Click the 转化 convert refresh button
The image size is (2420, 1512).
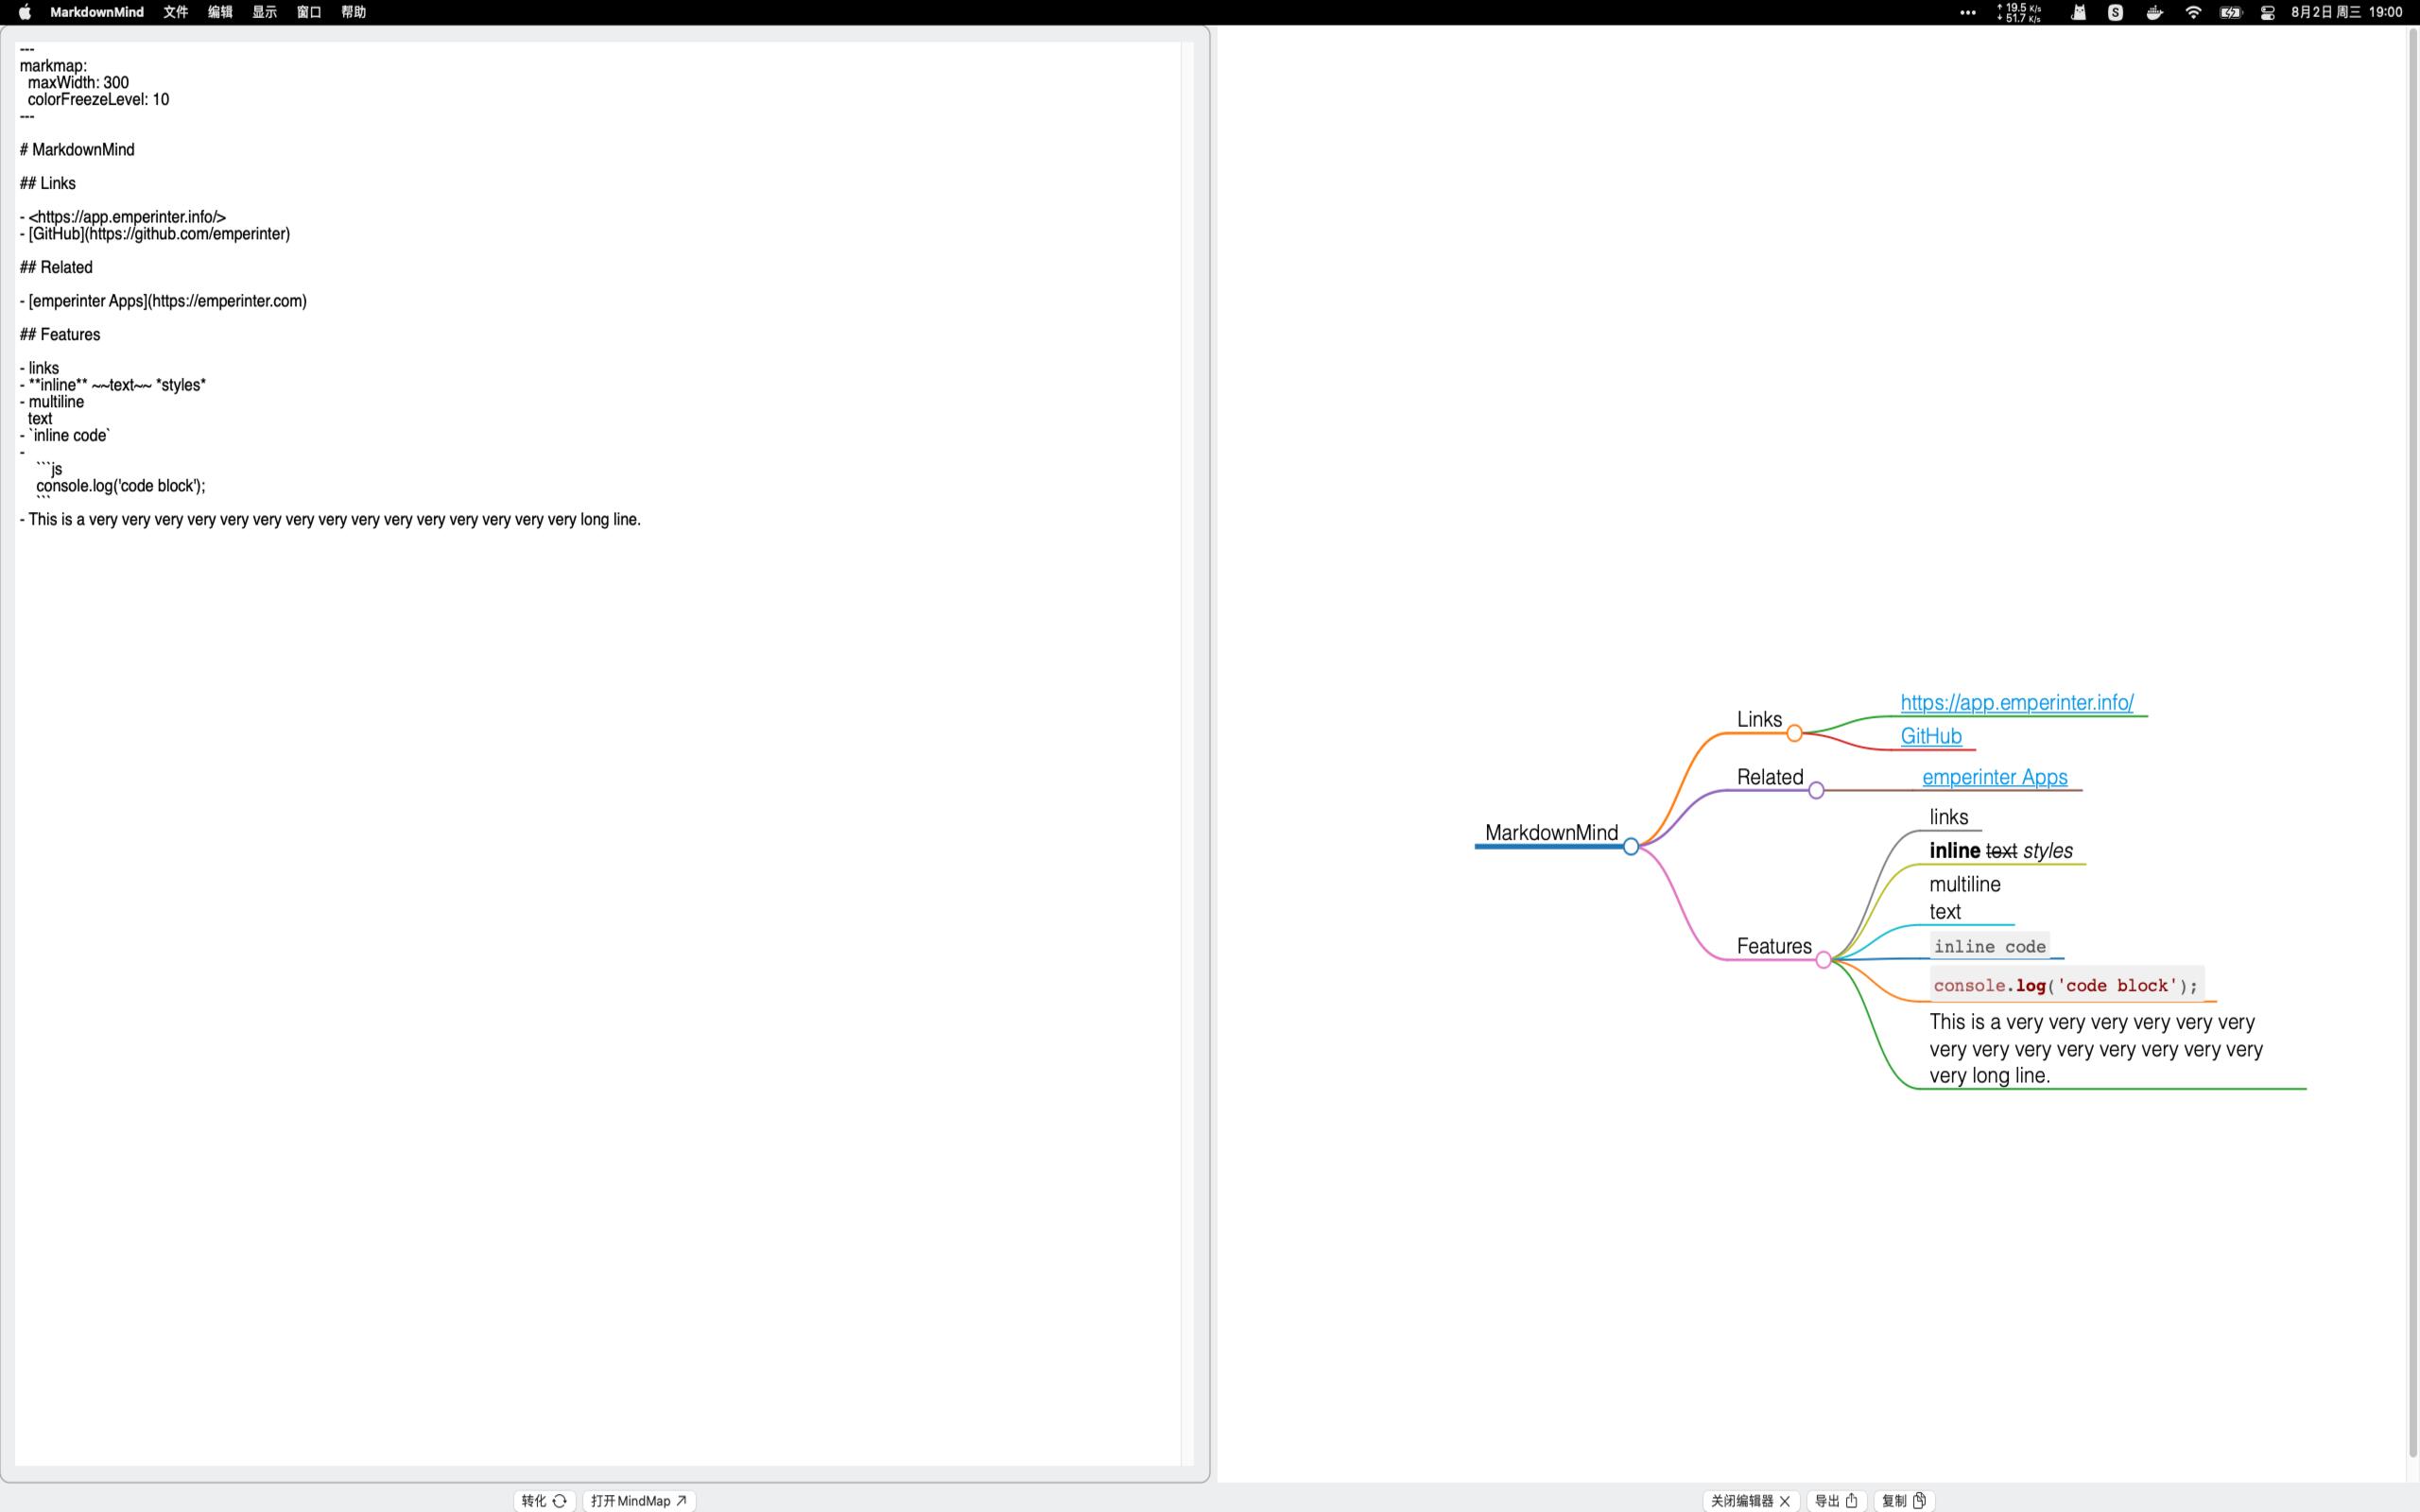(544, 1500)
